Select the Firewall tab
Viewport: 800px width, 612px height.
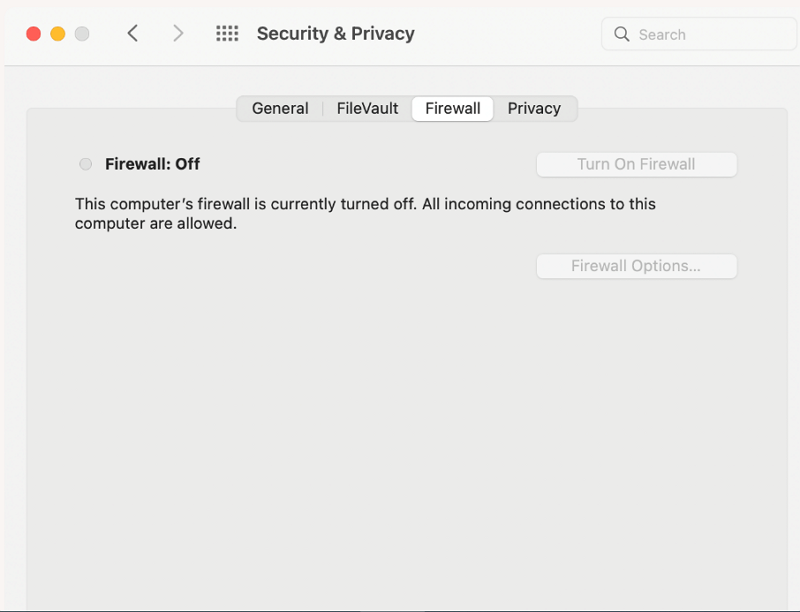click(x=452, y=108)
